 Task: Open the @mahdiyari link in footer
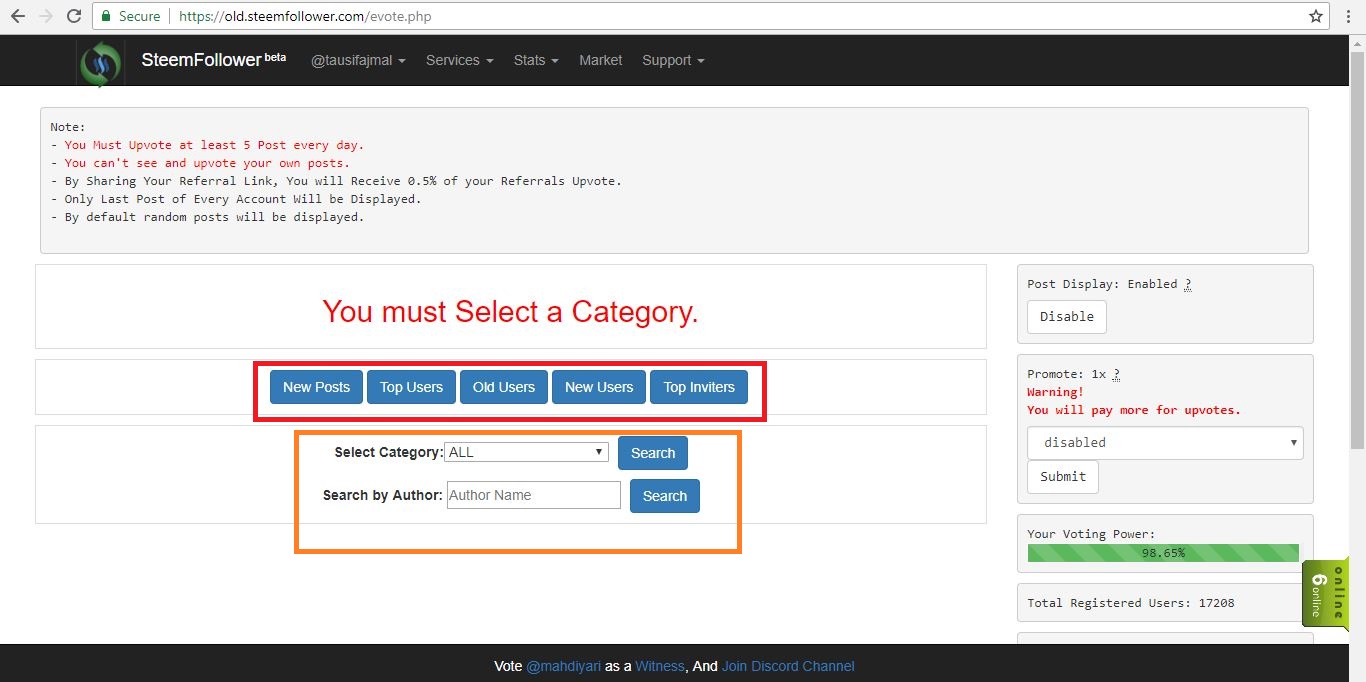pos(563,666)
